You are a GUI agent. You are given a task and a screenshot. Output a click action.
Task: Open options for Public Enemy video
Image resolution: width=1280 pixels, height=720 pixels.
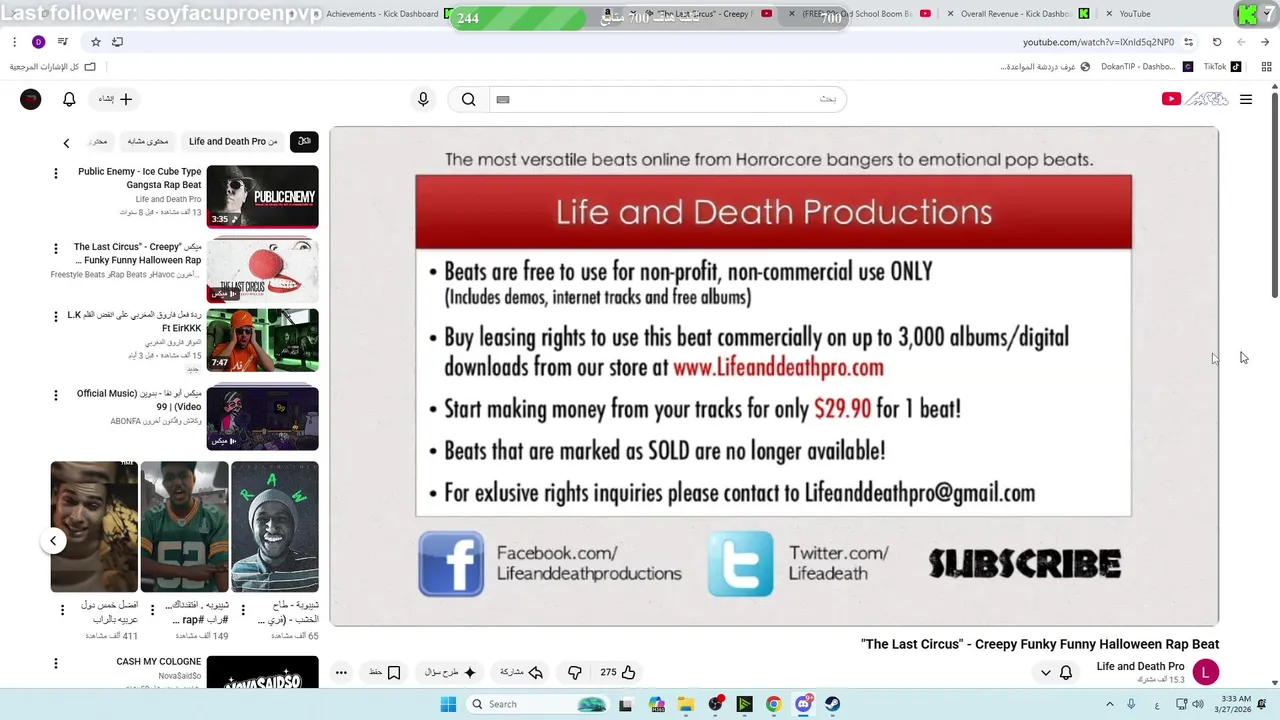(x=56, y=173)
